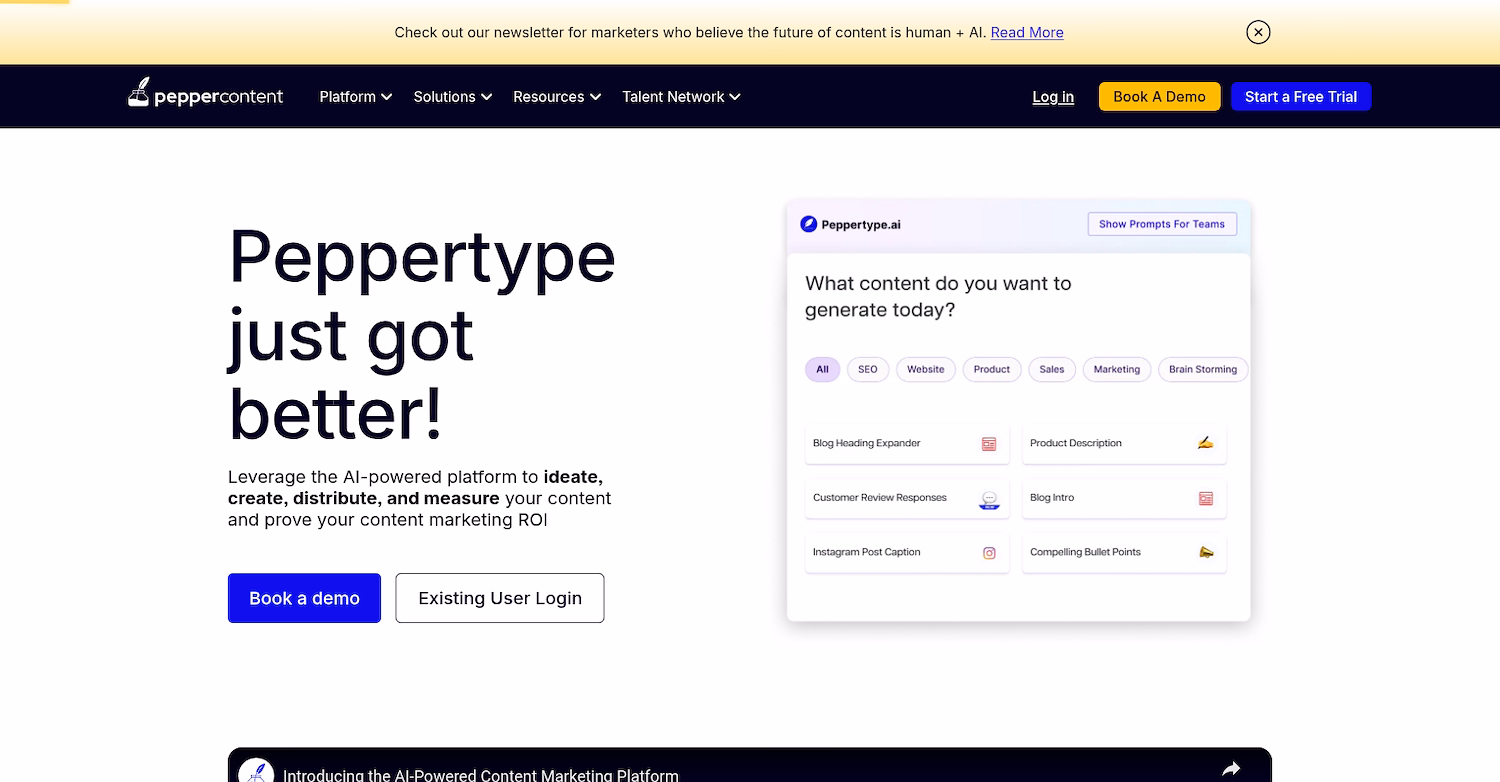Click the Instagram Post Caption icon

[x=989, y=552]
